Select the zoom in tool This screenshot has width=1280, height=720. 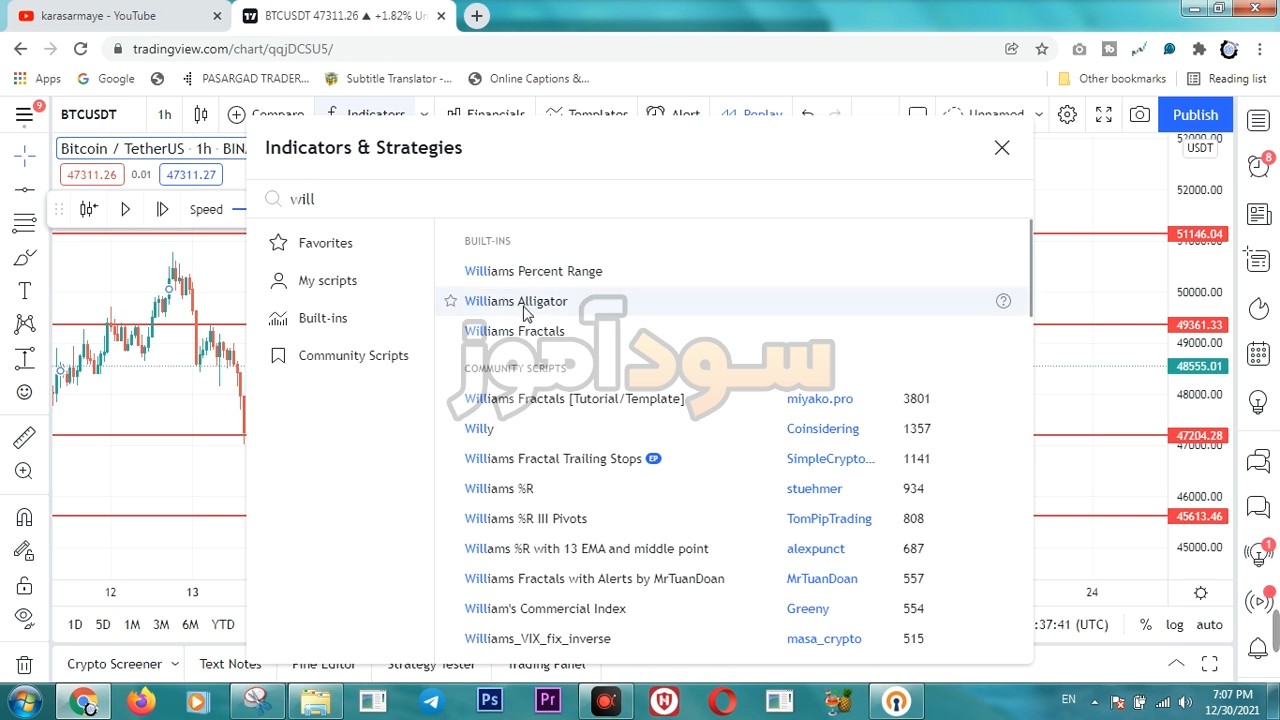tap(25, 471)
